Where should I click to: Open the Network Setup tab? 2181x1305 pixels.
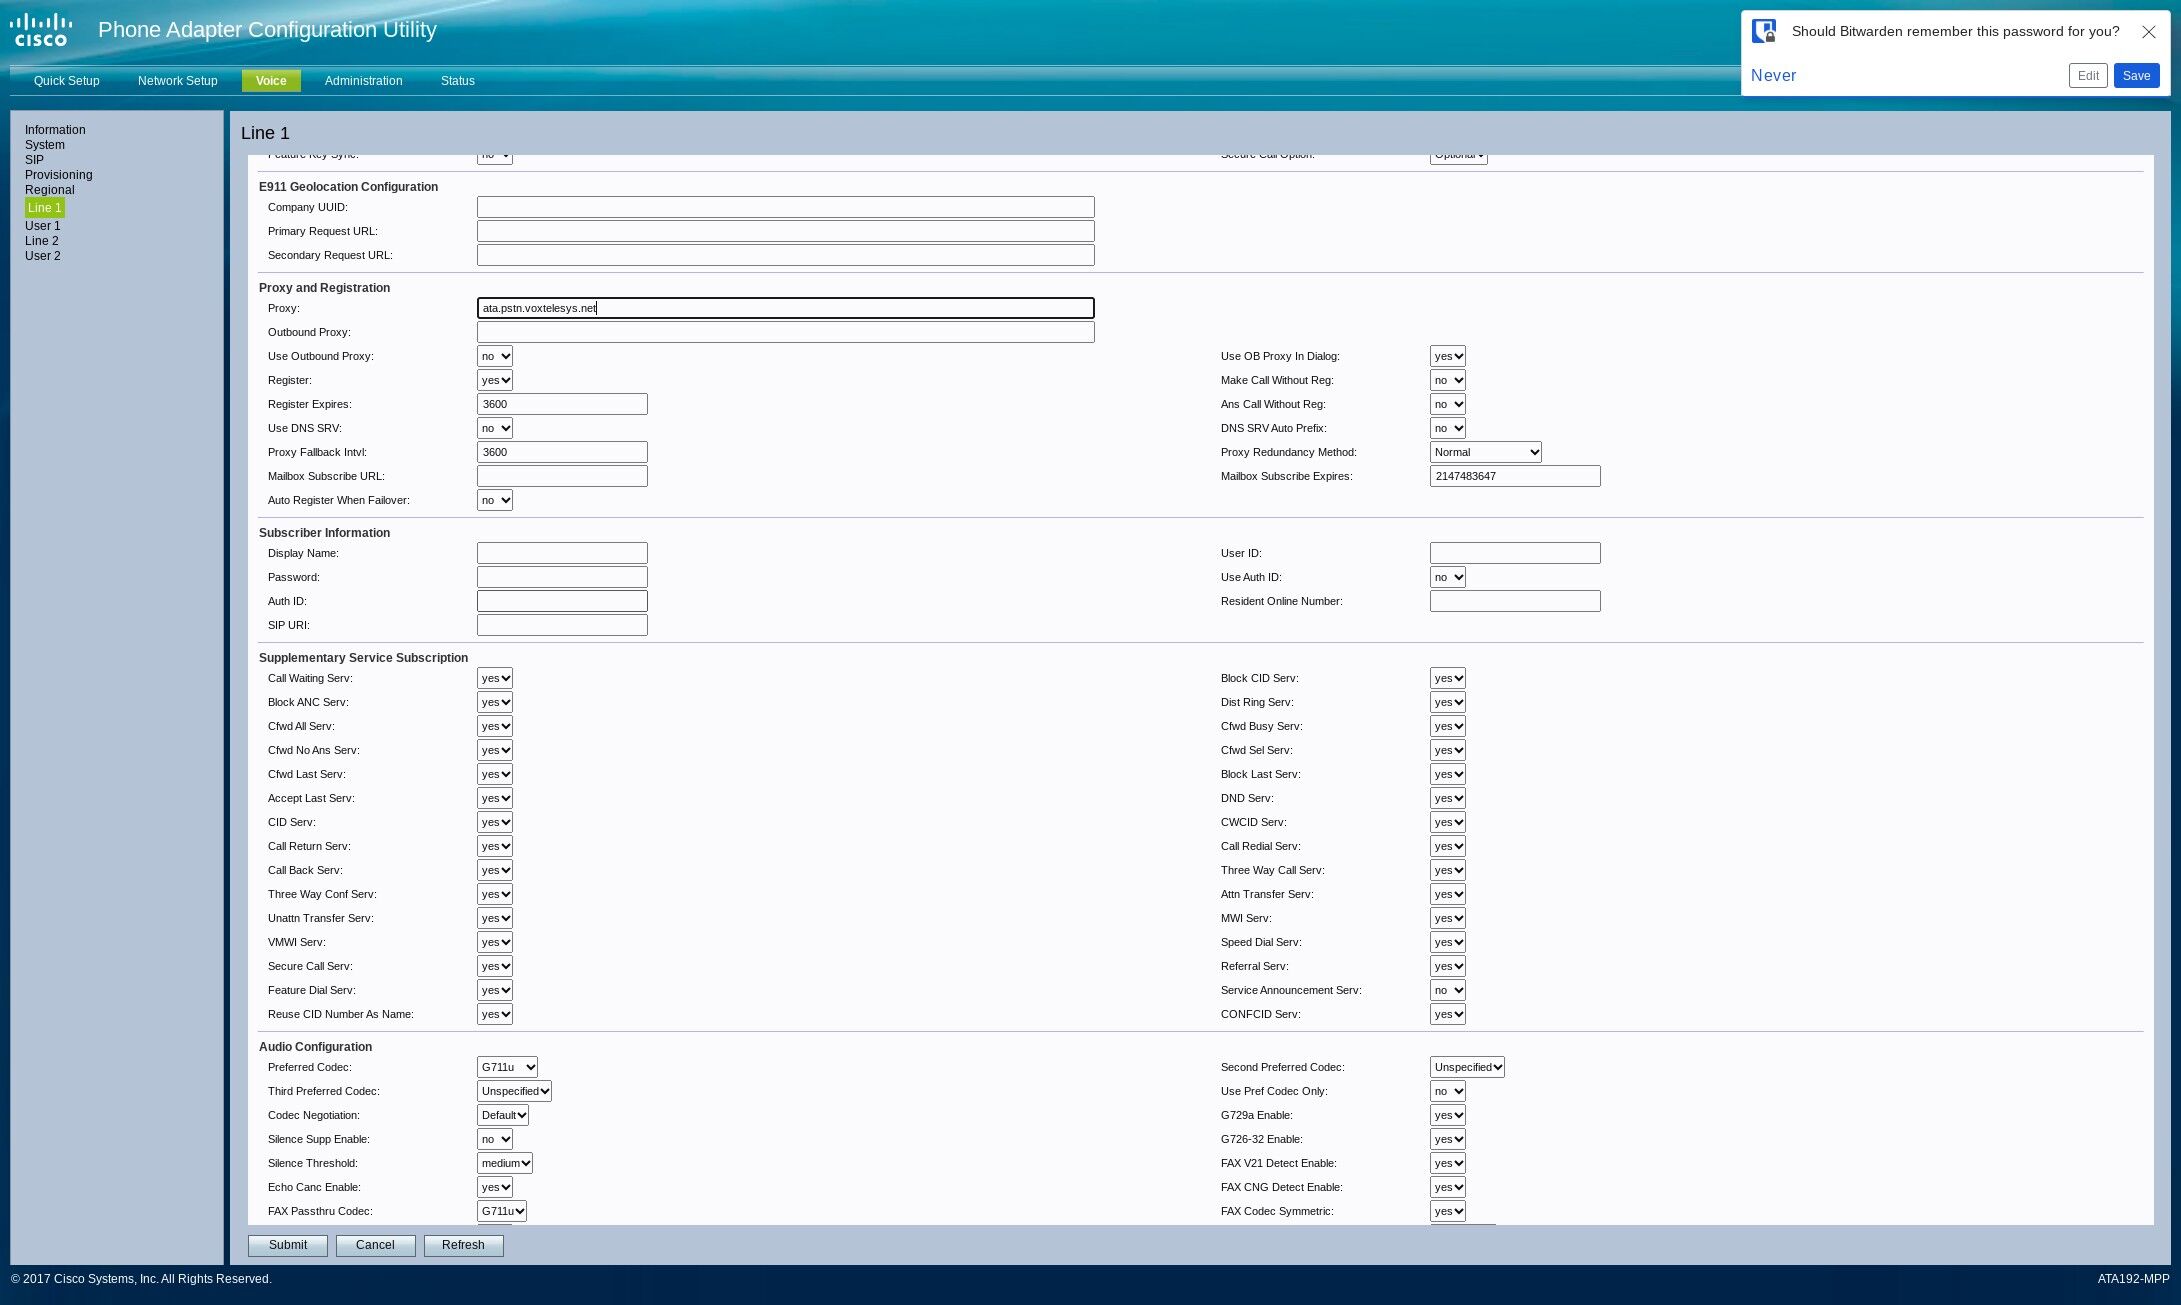(x=178, y=81)
